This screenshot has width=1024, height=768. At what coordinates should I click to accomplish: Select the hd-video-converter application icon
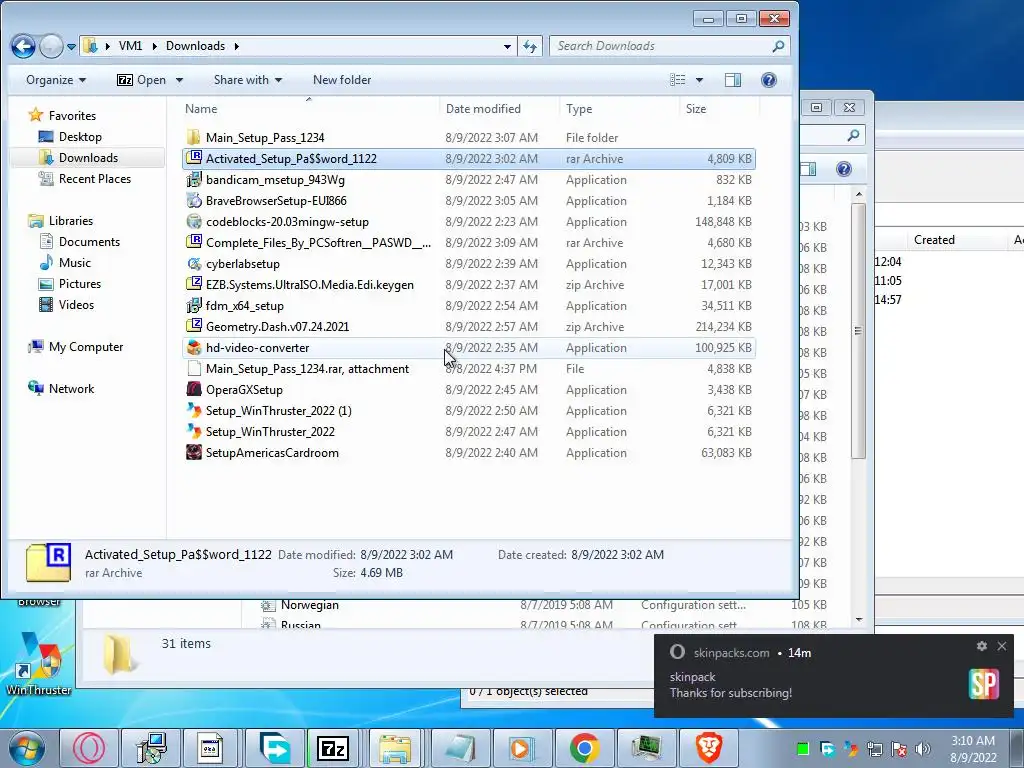[193, 347]
